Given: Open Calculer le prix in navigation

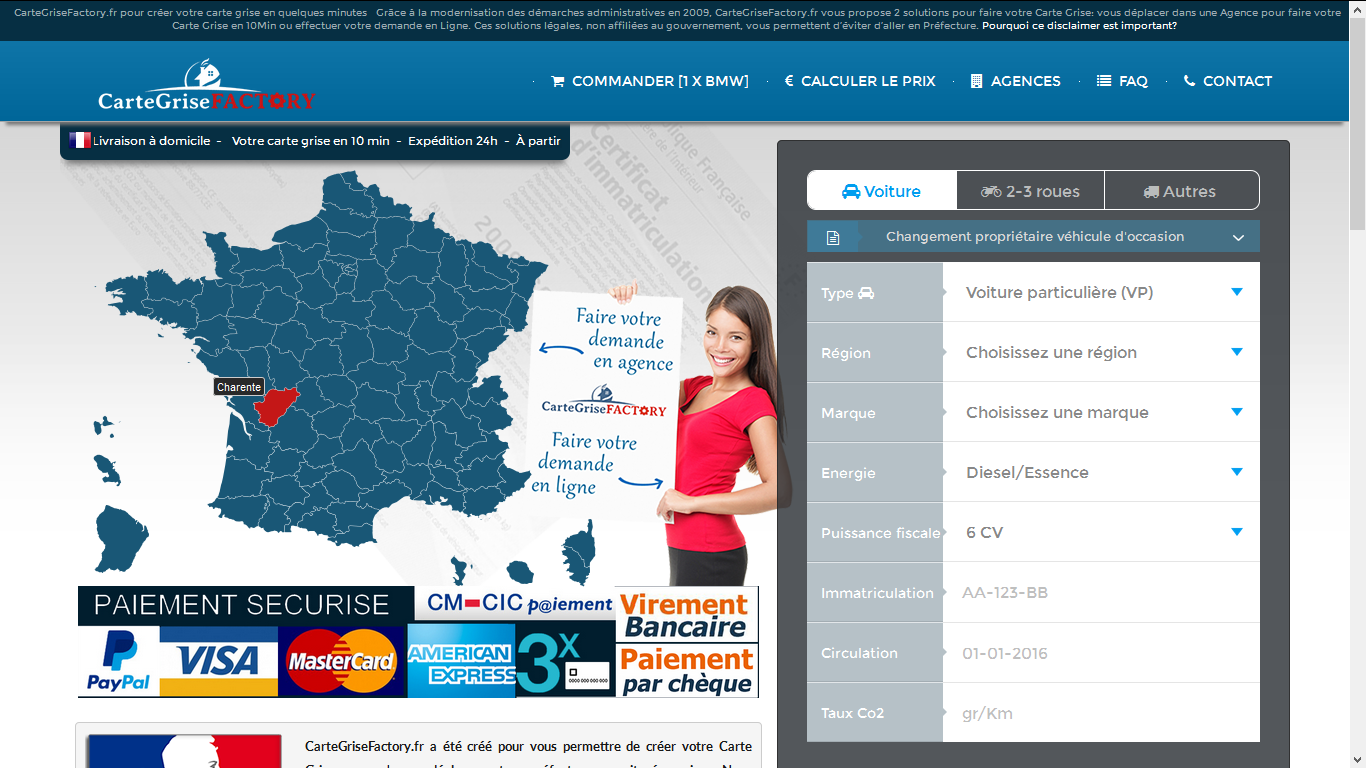Looking at the screenshot, I should click(860, 81).
